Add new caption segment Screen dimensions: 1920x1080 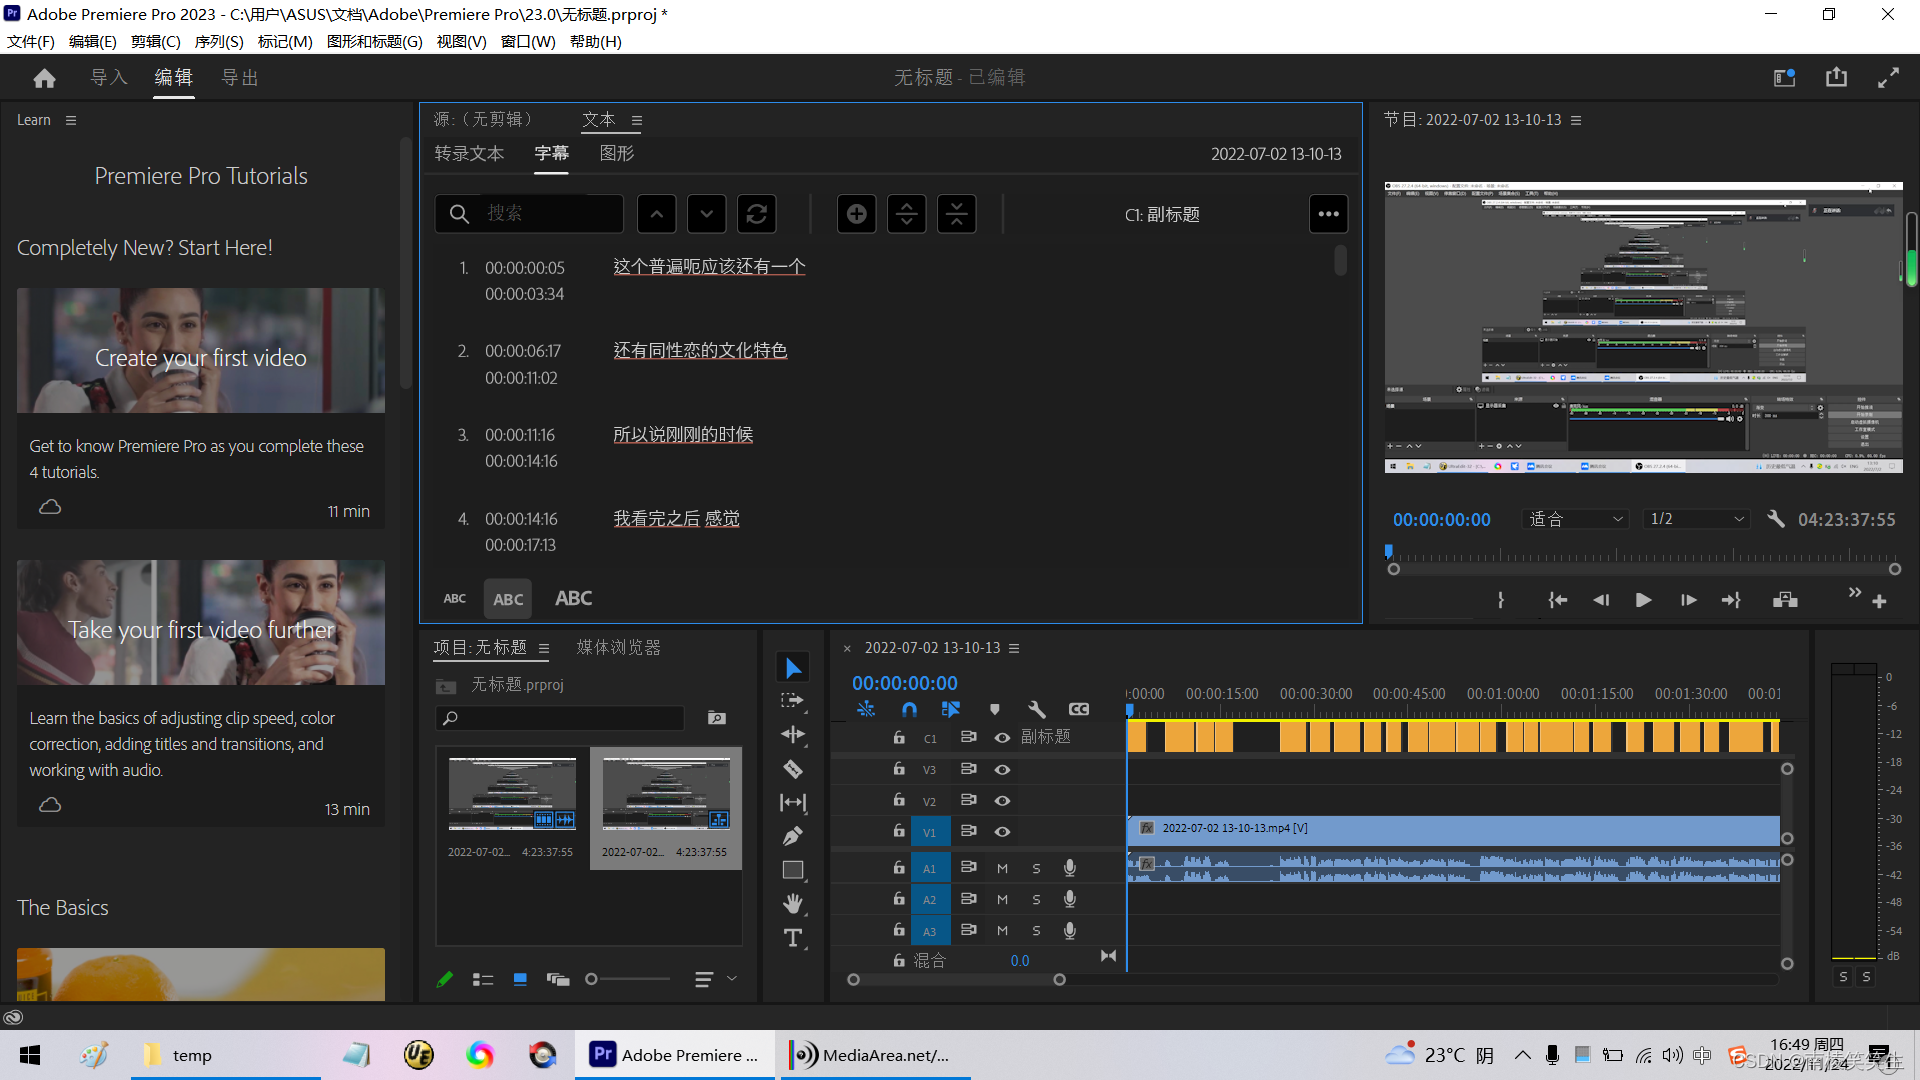(856, 214)
